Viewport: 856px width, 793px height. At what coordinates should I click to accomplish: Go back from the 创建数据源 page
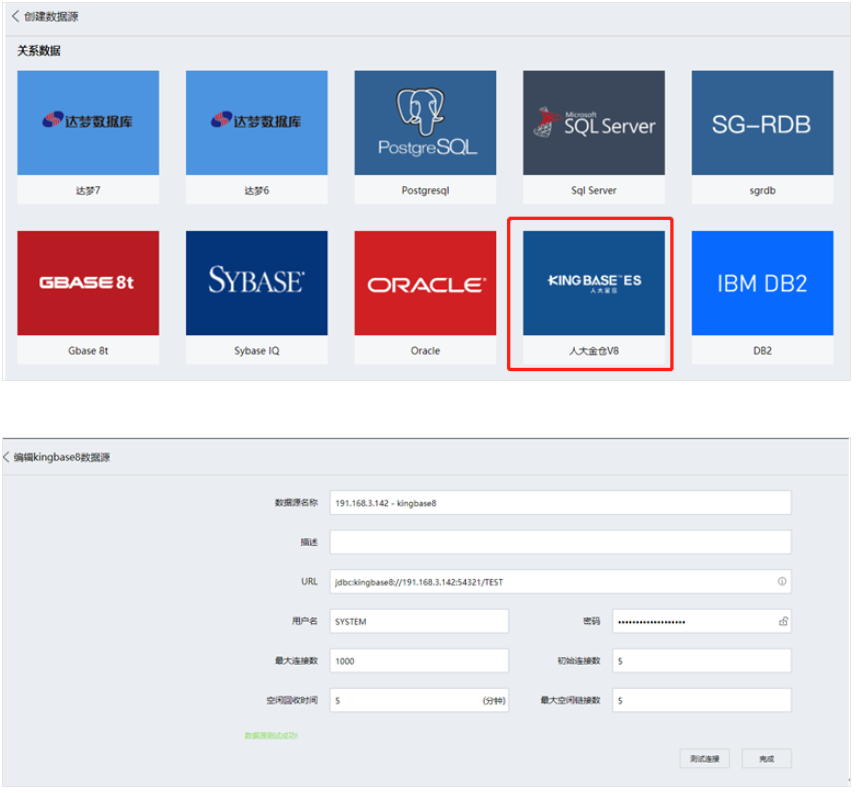pos(15,16)
